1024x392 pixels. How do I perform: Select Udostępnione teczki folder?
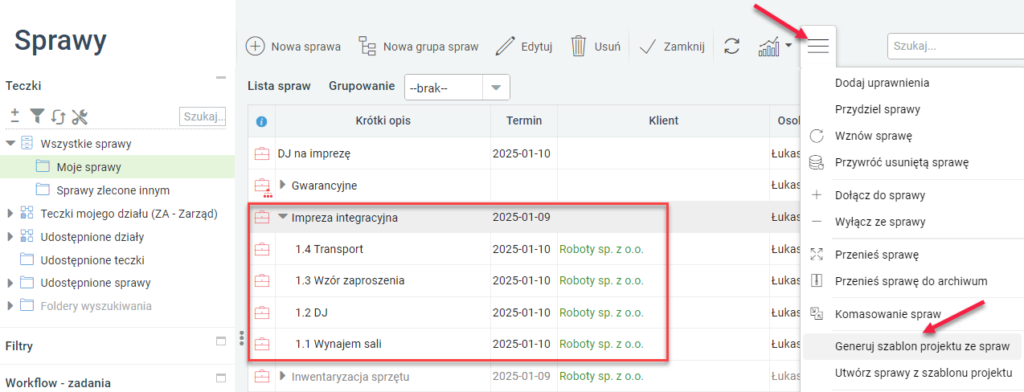pos(92,260)
